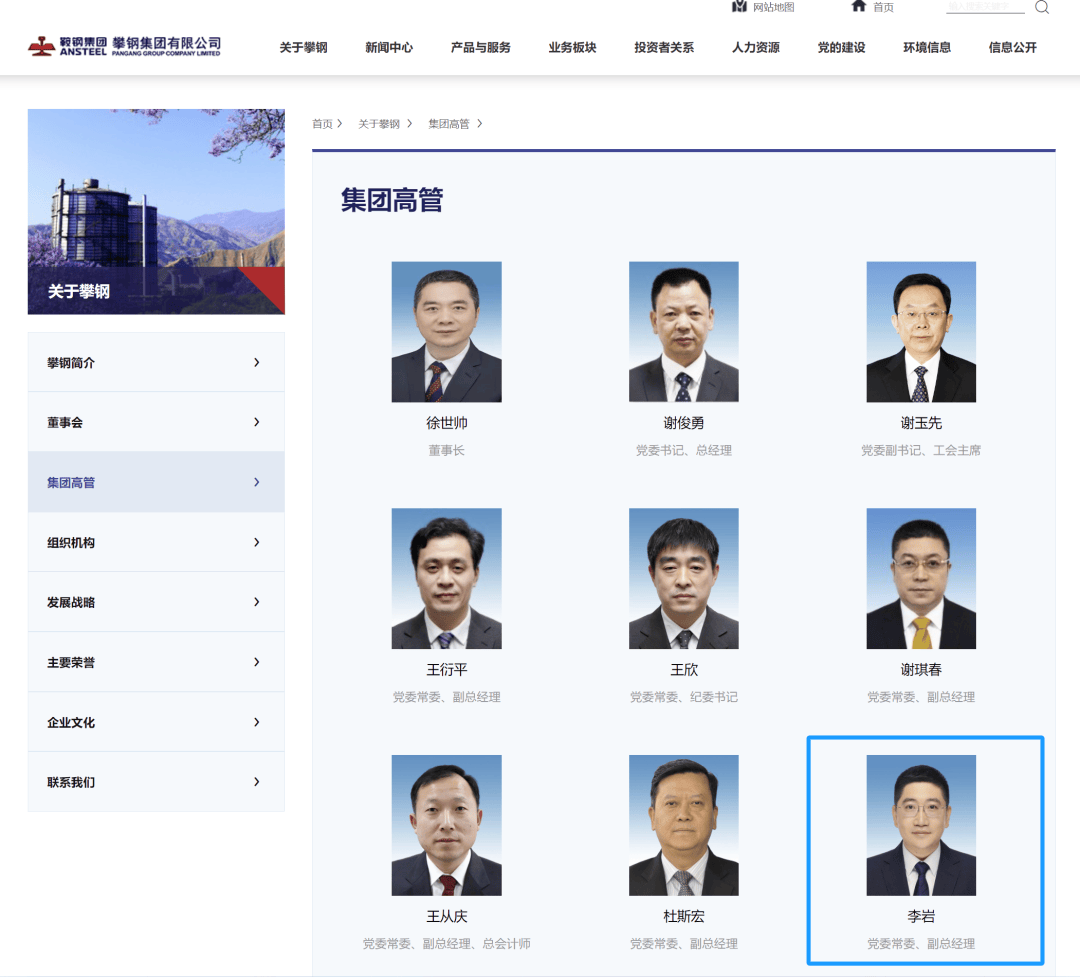
Task: Open 关于攀钢 in top navigation
Action: coord(303,47)
